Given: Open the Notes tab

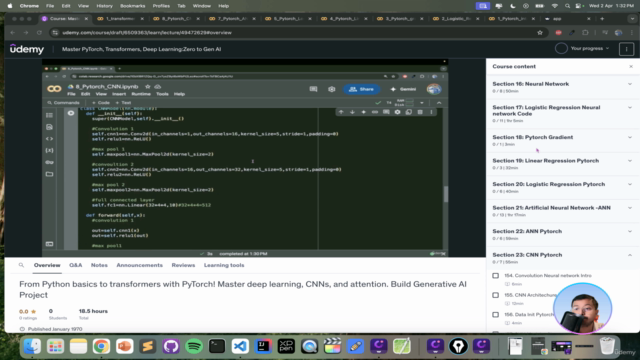Looking at the screenshot, I should (99, 265).
